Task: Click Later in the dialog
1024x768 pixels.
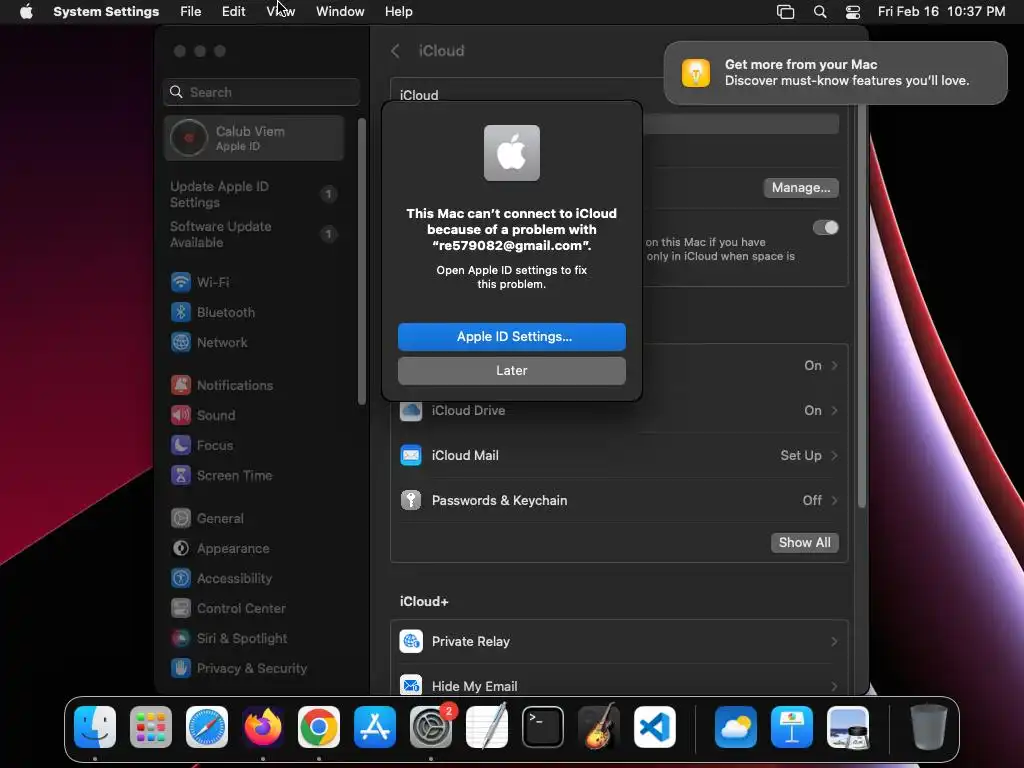Action: coord(511,370)
